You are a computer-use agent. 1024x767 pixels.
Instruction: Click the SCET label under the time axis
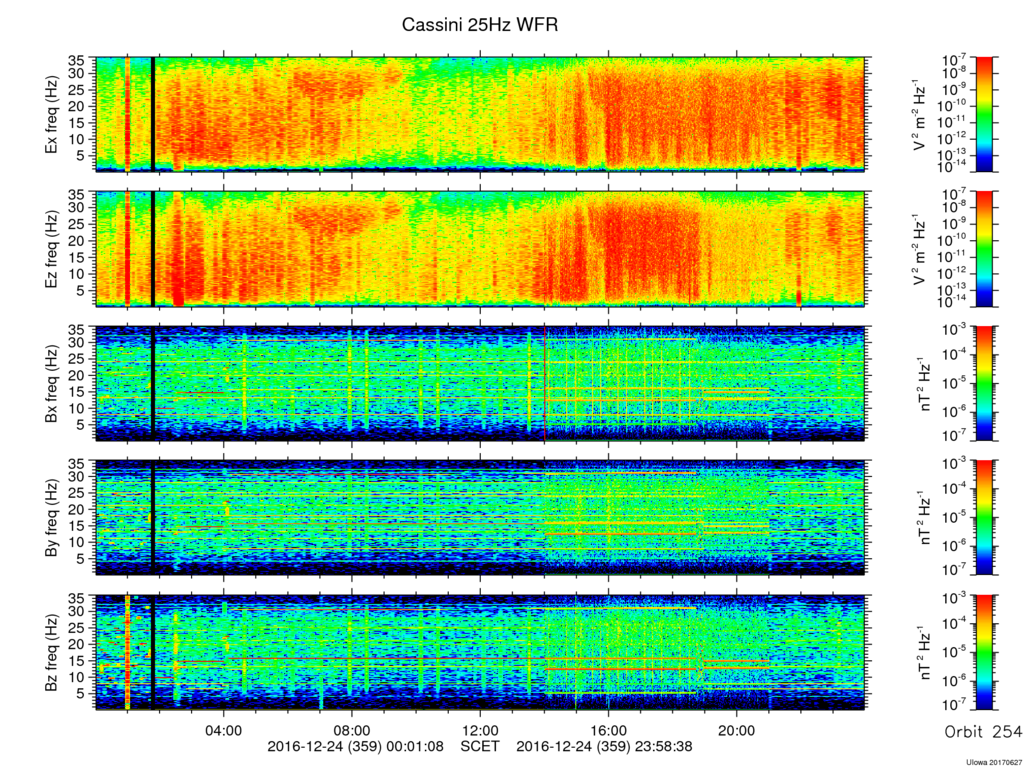(x=480, y=746)
